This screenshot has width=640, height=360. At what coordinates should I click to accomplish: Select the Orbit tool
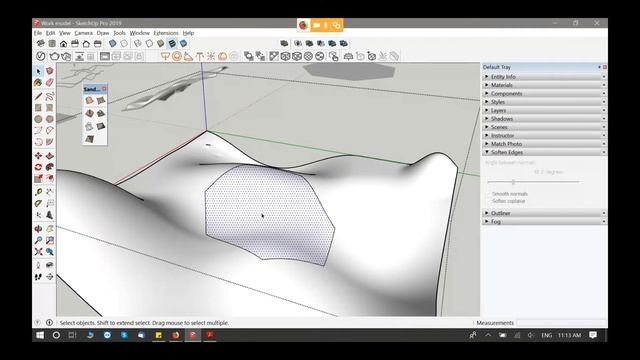[38, 229]
